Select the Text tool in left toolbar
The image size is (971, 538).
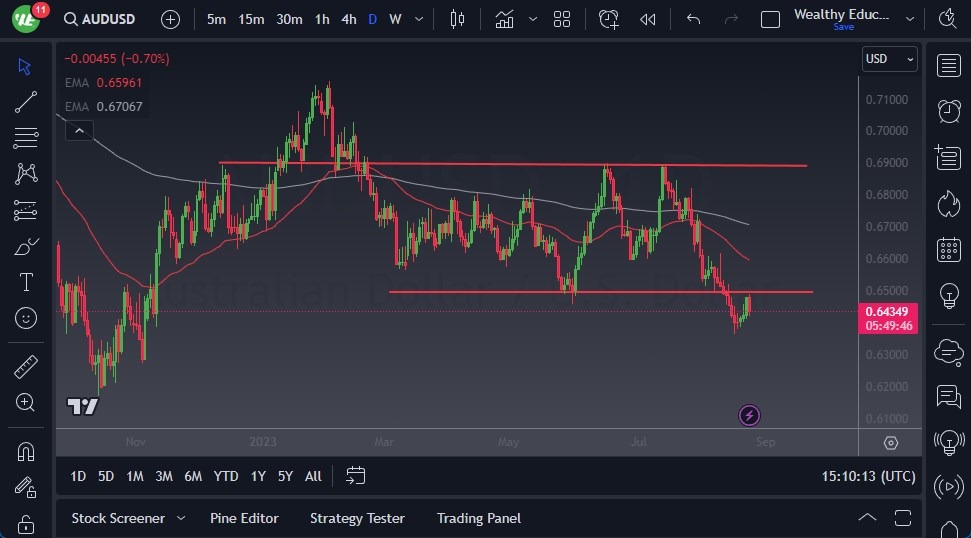coord(26,282)
